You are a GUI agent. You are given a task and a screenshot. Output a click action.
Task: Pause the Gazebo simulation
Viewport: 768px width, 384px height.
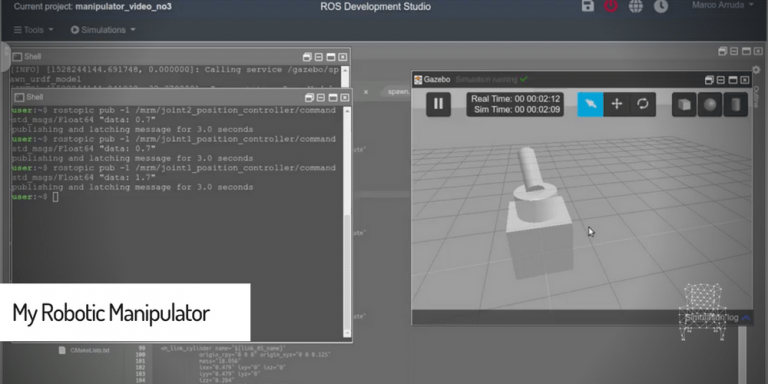click(x=438, y=104)
